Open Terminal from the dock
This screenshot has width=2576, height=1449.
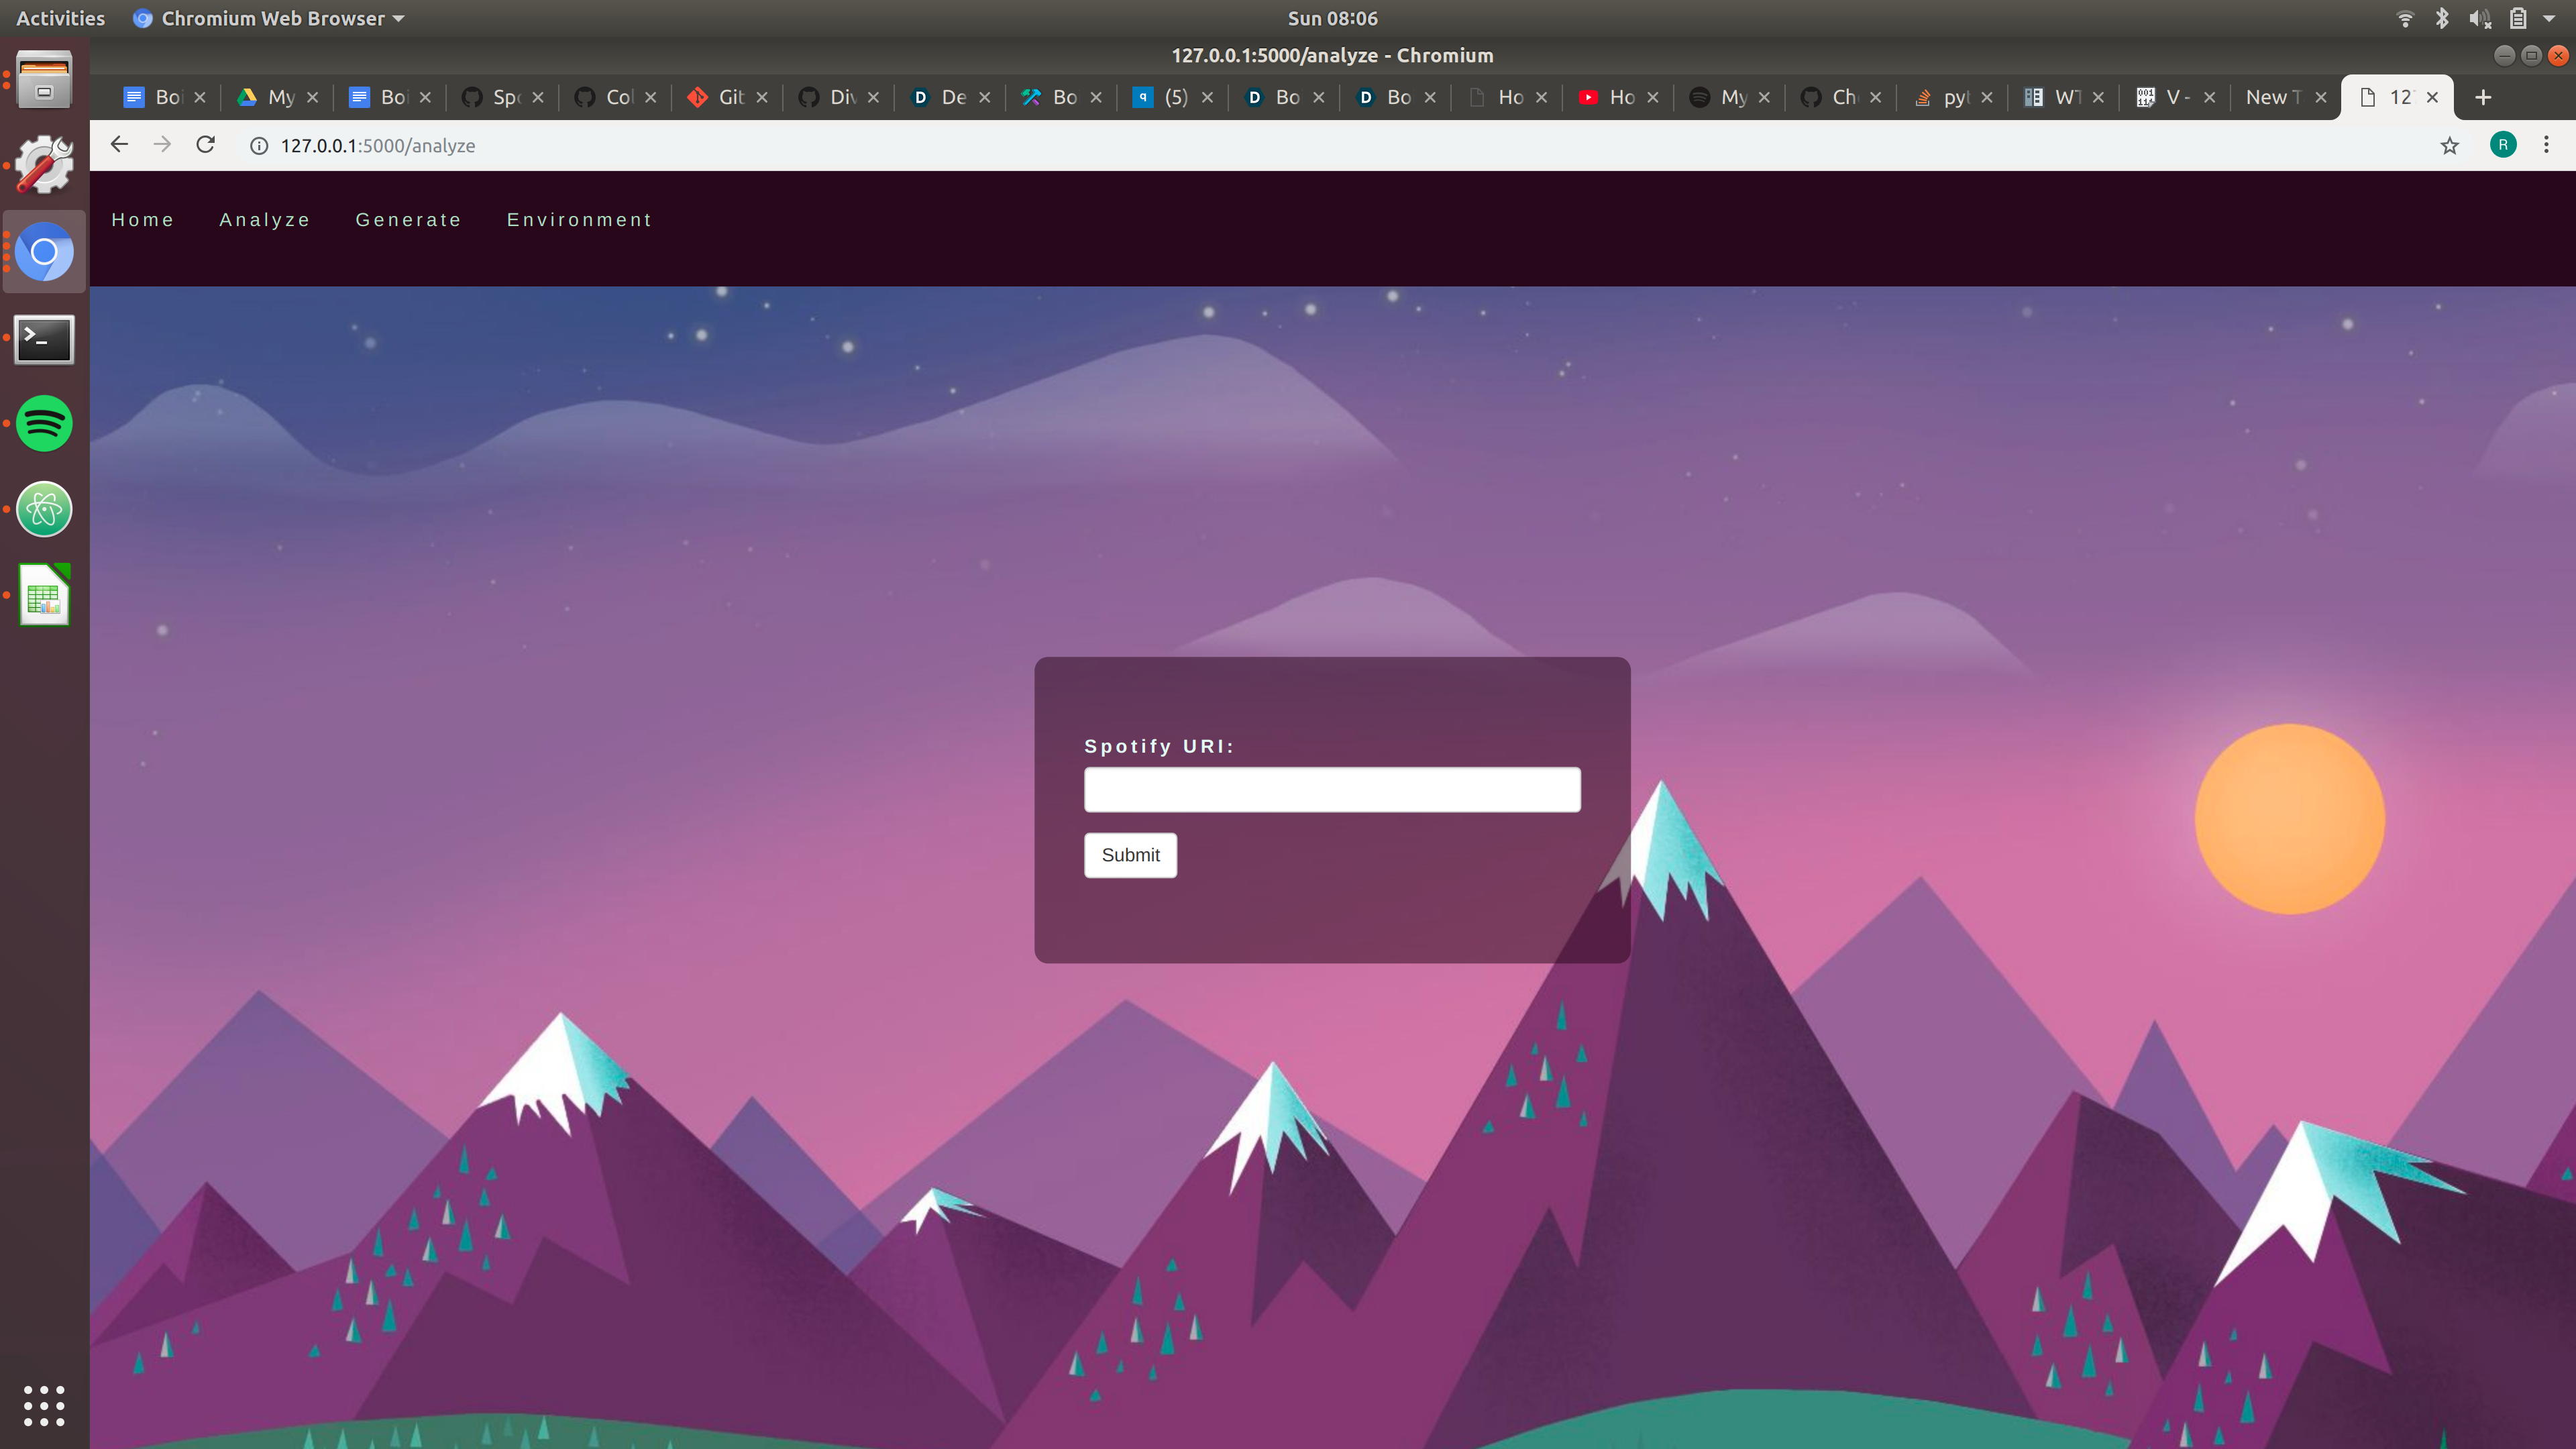pyautogui.click(x=44, y=340)
